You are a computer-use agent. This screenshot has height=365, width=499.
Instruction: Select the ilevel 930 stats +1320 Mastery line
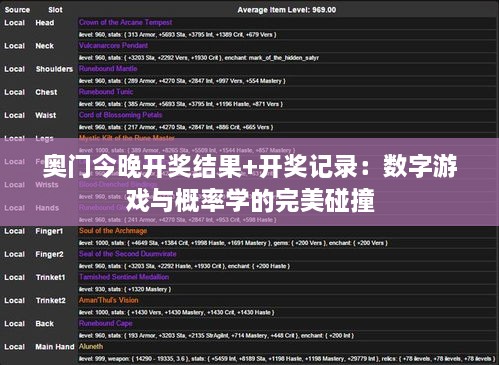125,289
